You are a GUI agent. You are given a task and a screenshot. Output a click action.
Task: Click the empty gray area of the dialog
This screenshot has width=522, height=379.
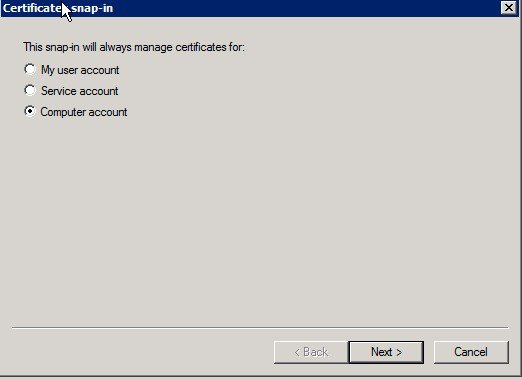pyautogui.click(x=260, y=217)
